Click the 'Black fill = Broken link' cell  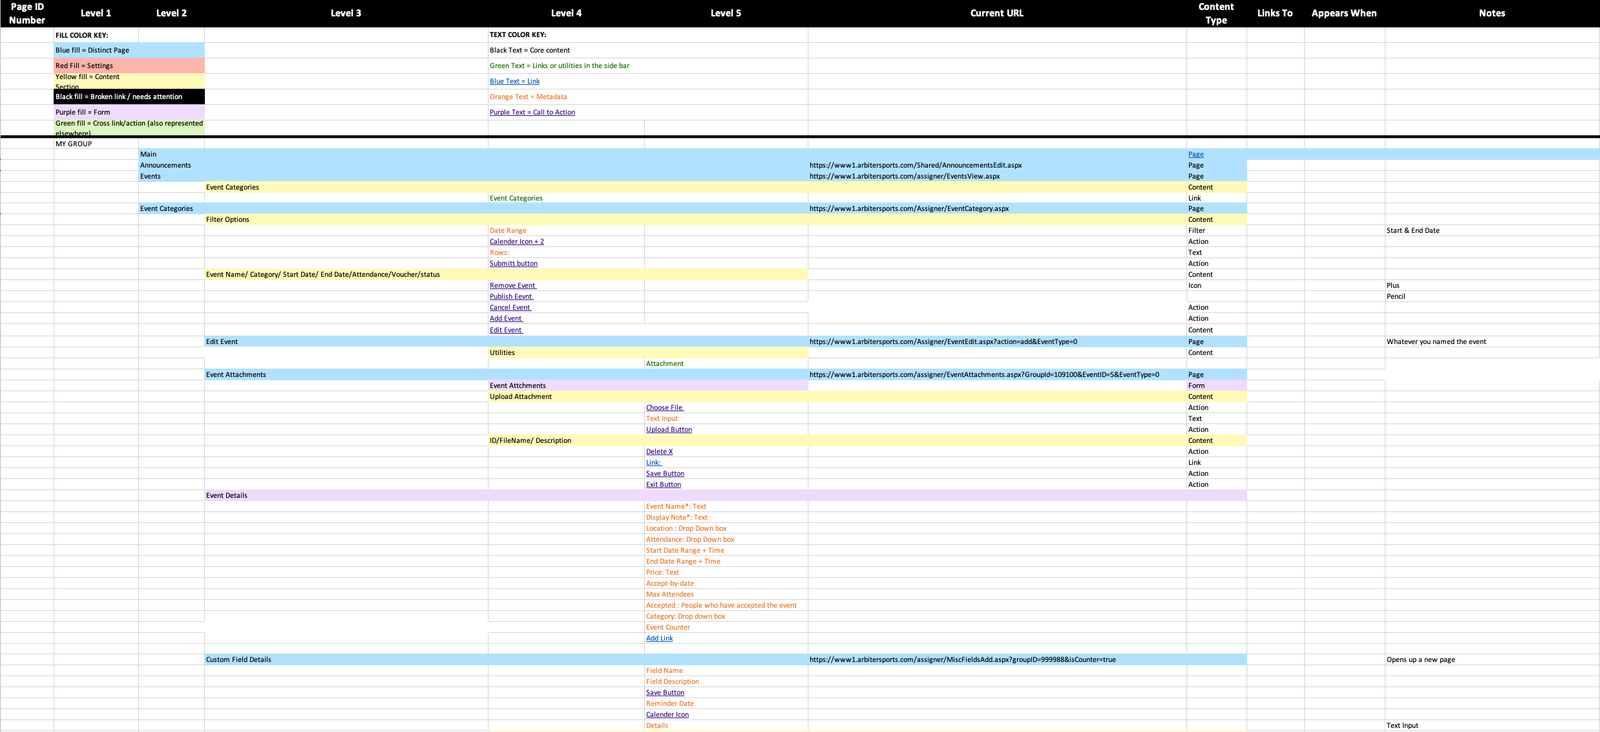pos(129,97)
